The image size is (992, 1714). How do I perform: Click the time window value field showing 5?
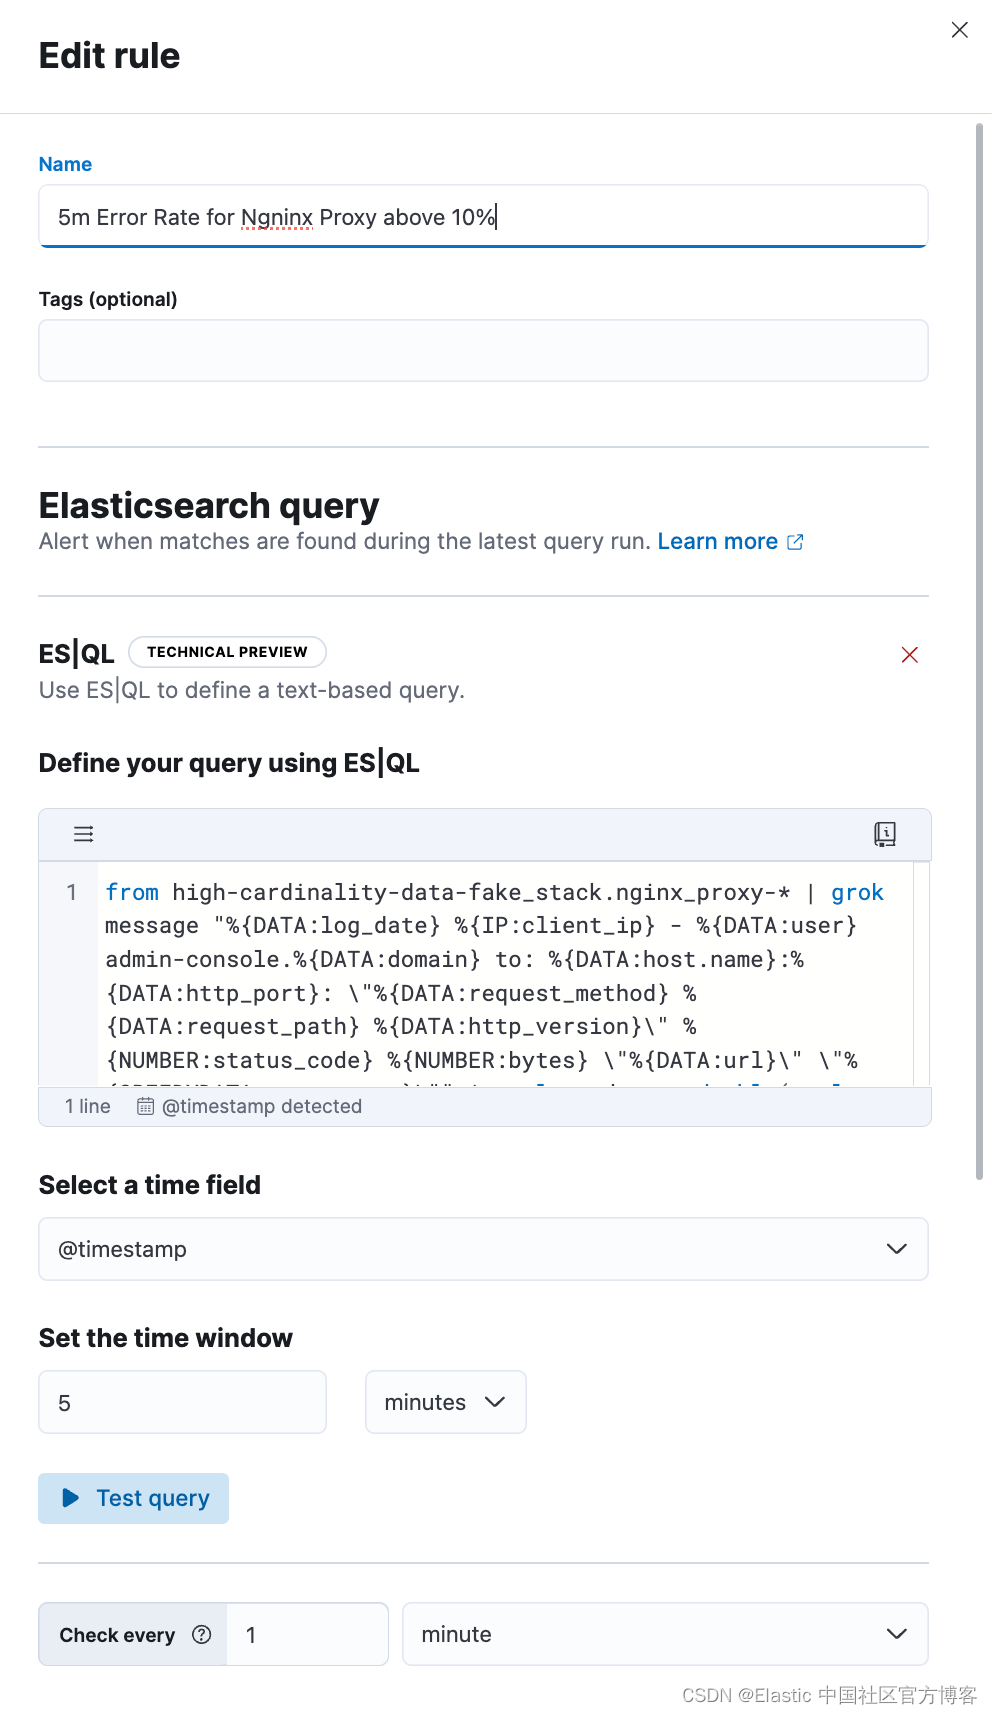(182, 1402)
